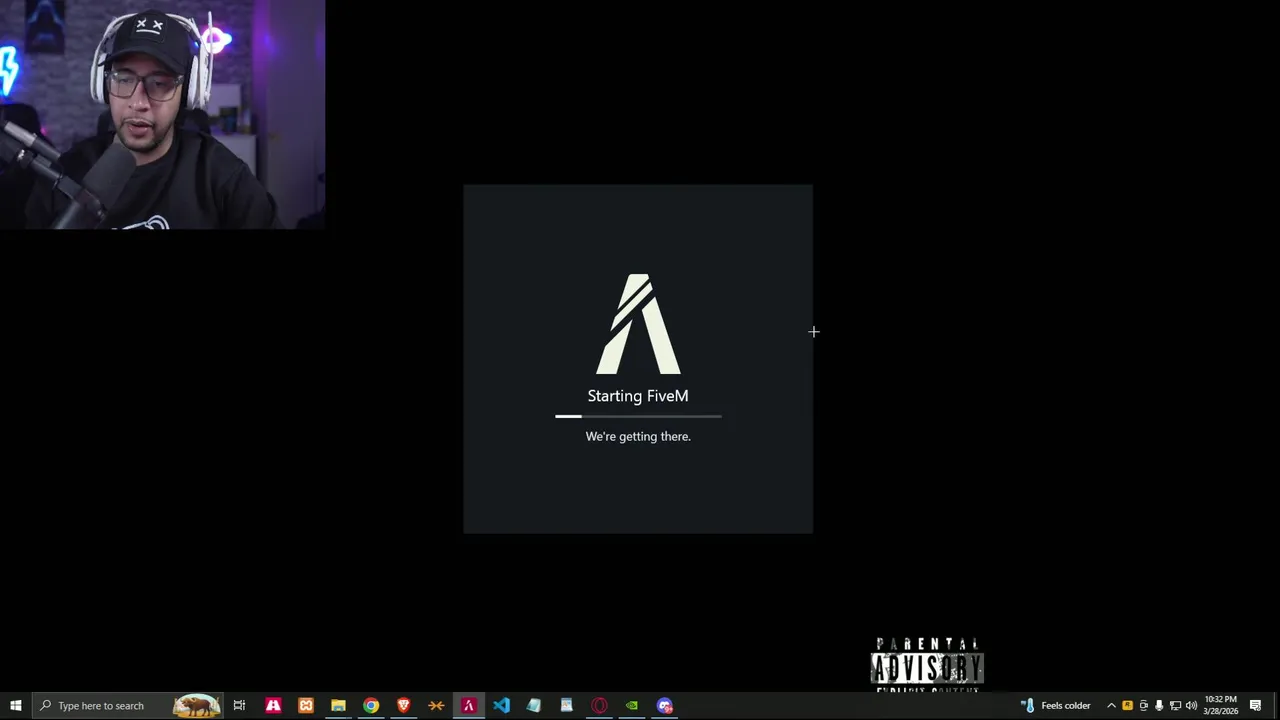Open the volume control tray icon

(1191, 705)
